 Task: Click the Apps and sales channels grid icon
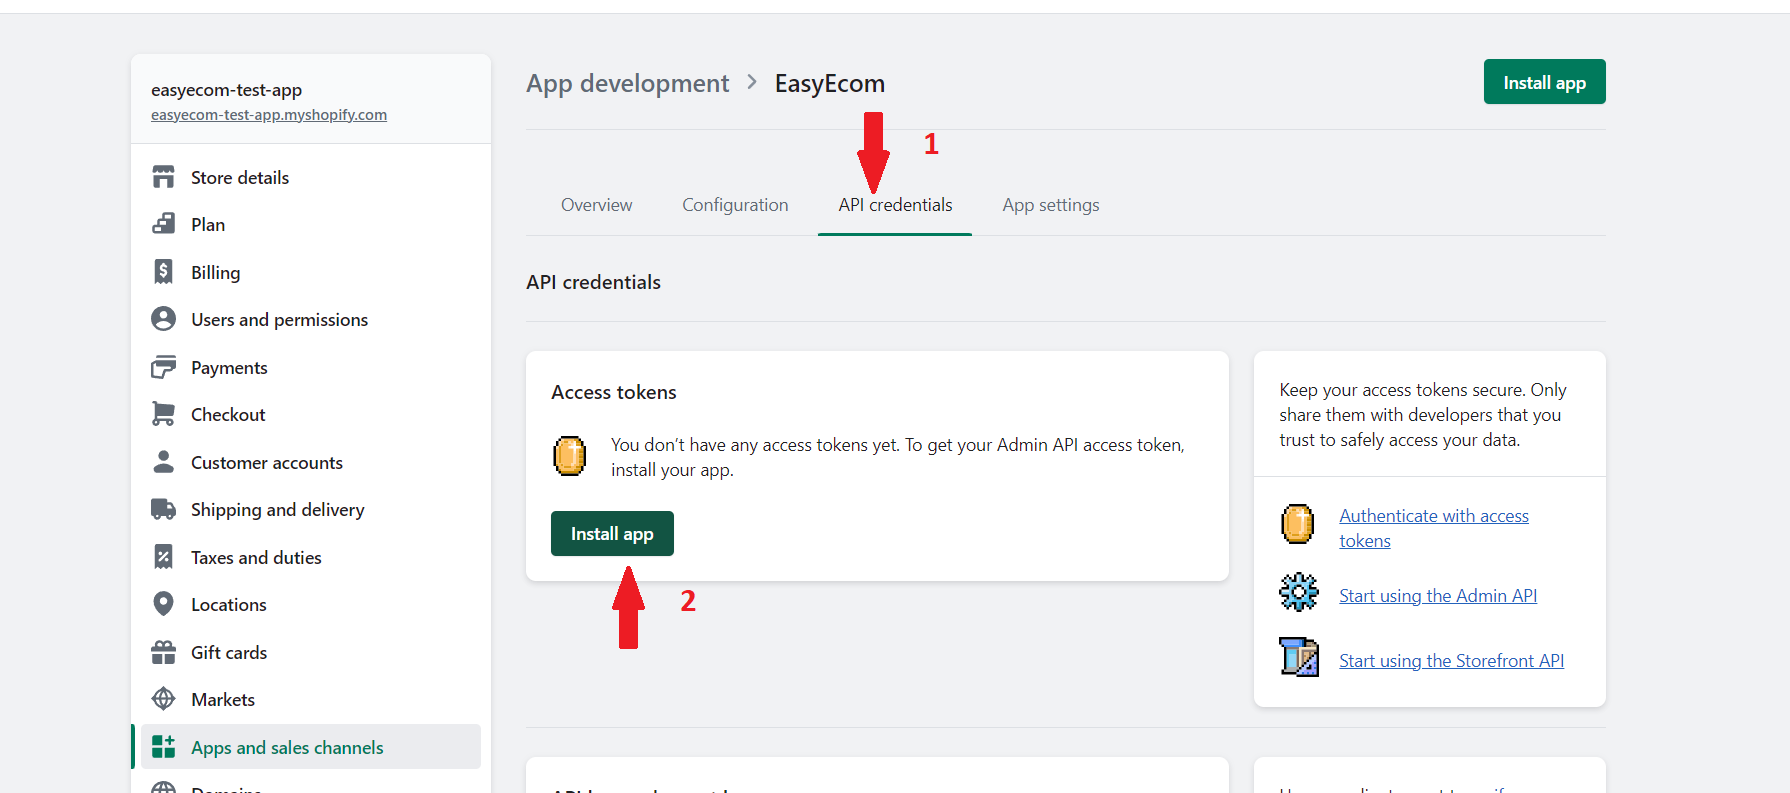click(163, 747)
